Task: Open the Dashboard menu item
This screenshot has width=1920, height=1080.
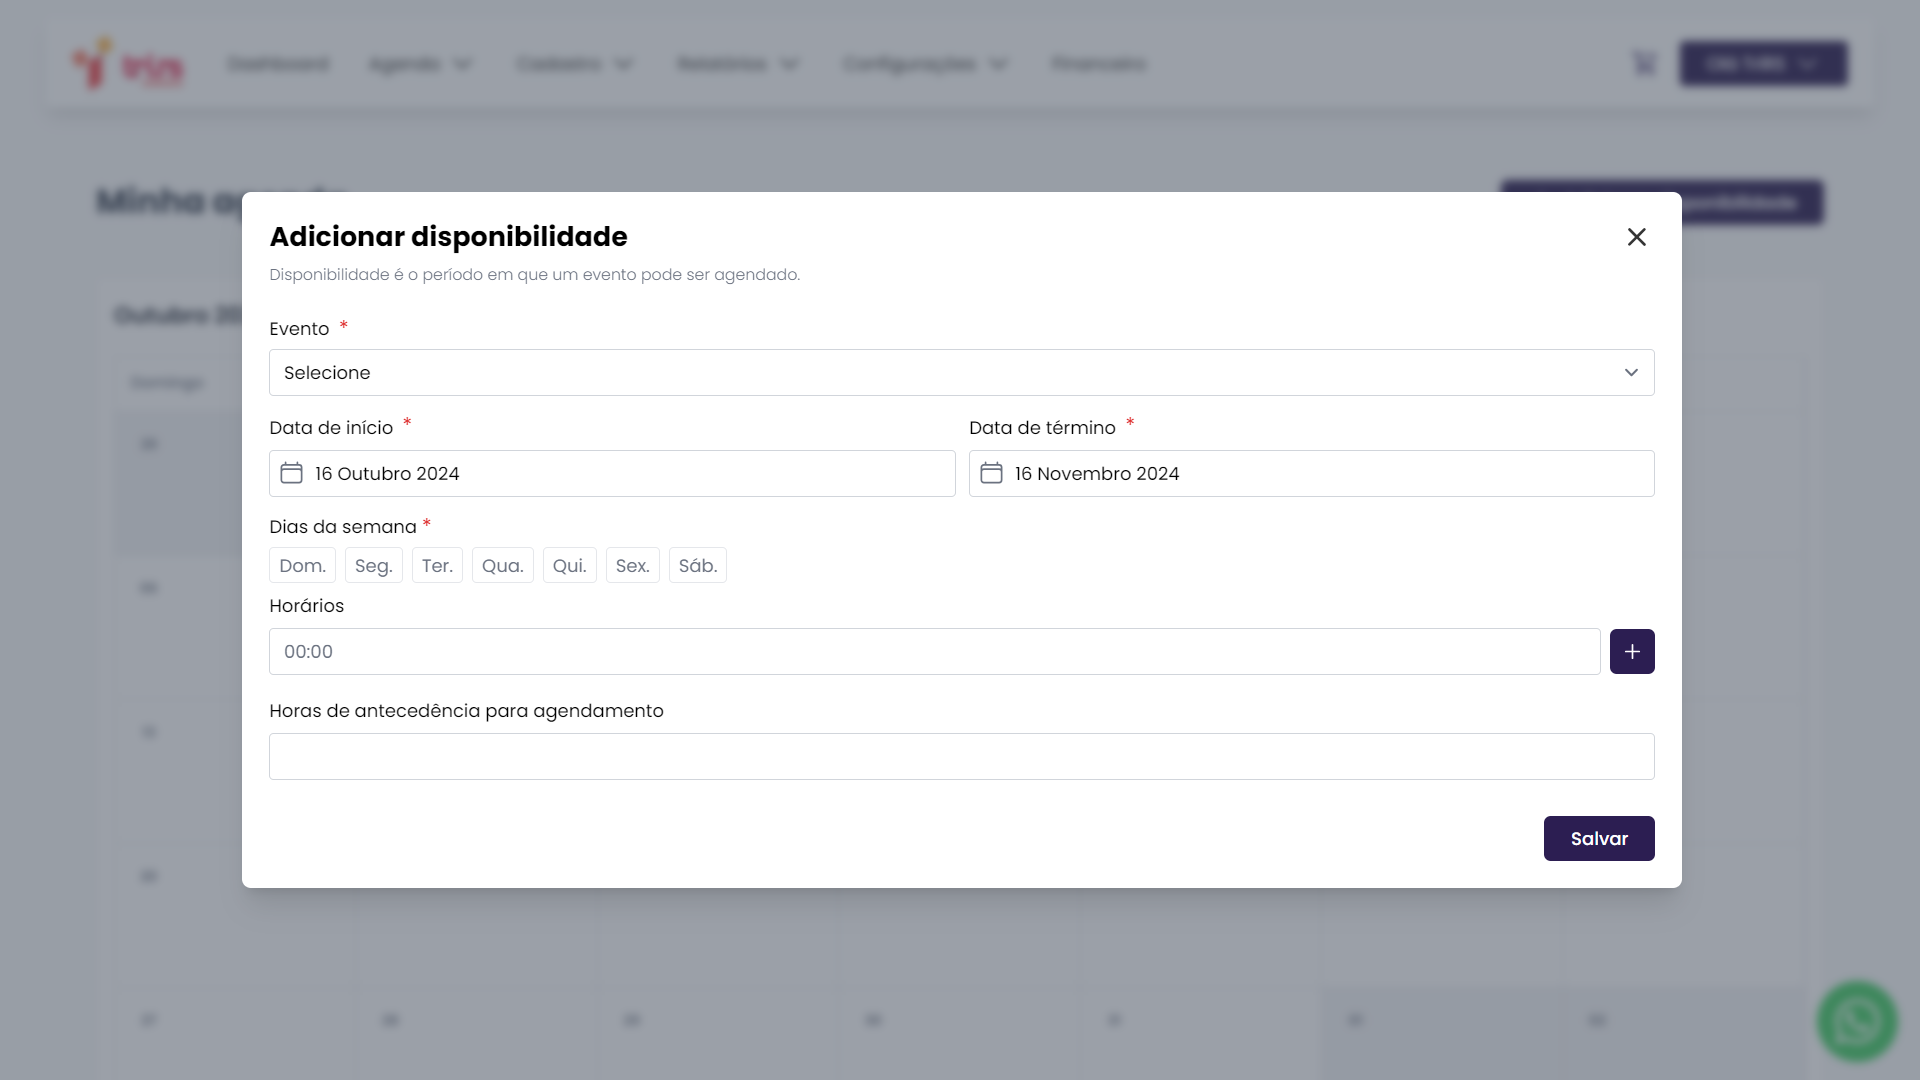Action: 278,64
